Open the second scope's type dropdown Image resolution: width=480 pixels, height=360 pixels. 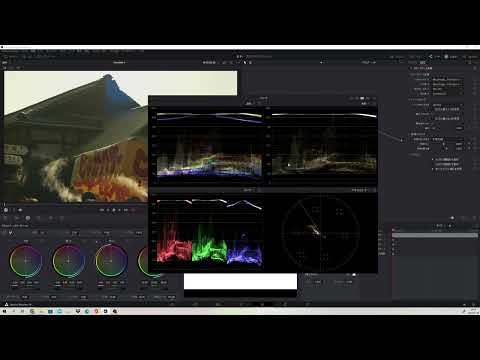(365, 103)
